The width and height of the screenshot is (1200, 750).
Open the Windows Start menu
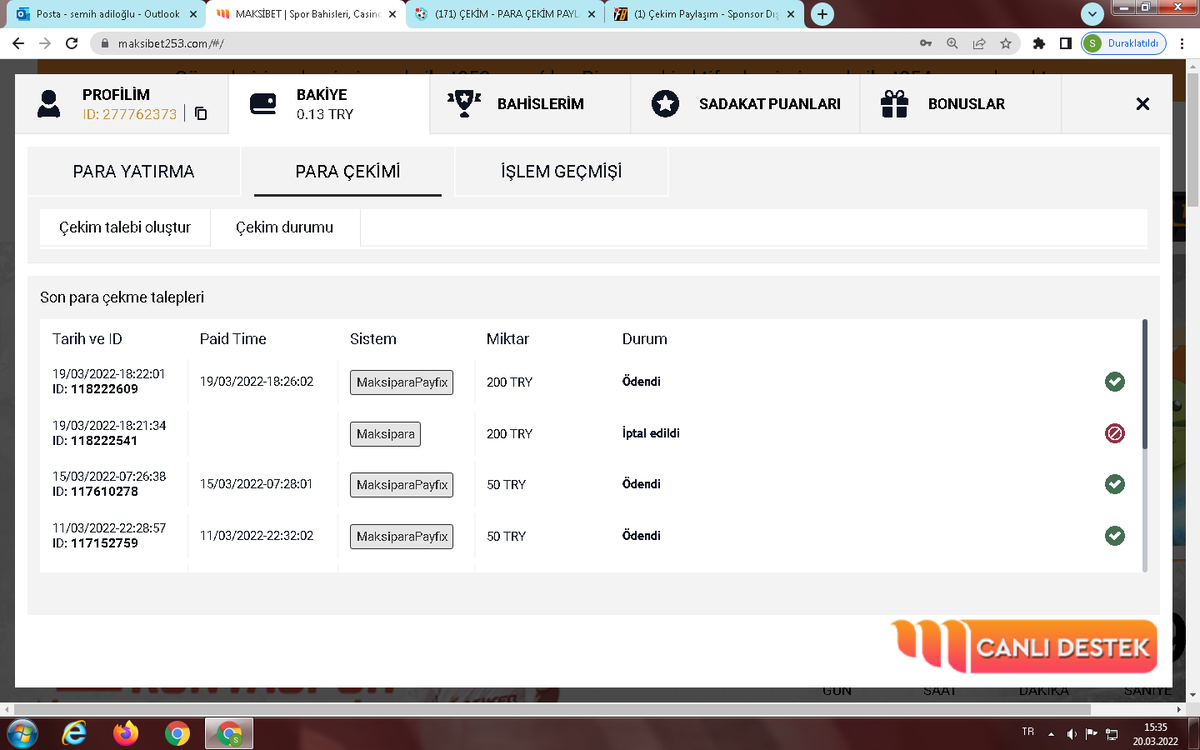[22, 733]
